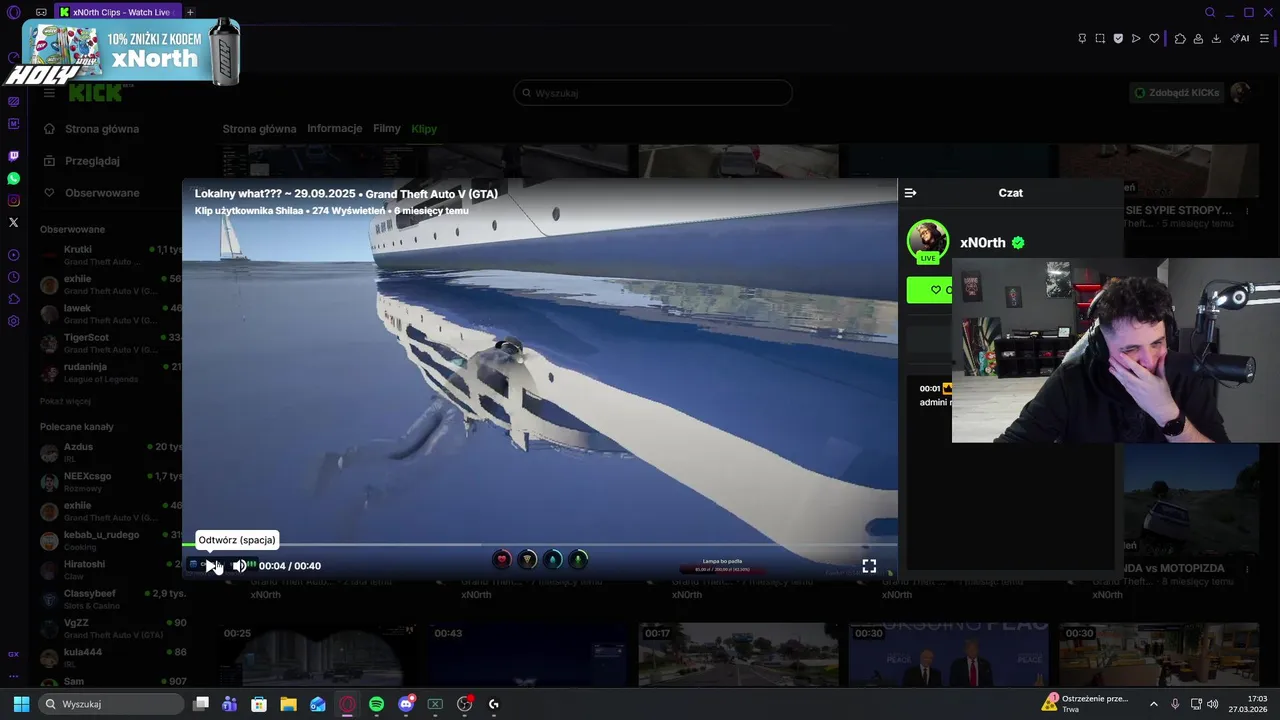Click the snapshot capture icon in toolbar

(x=1100, y=38)
